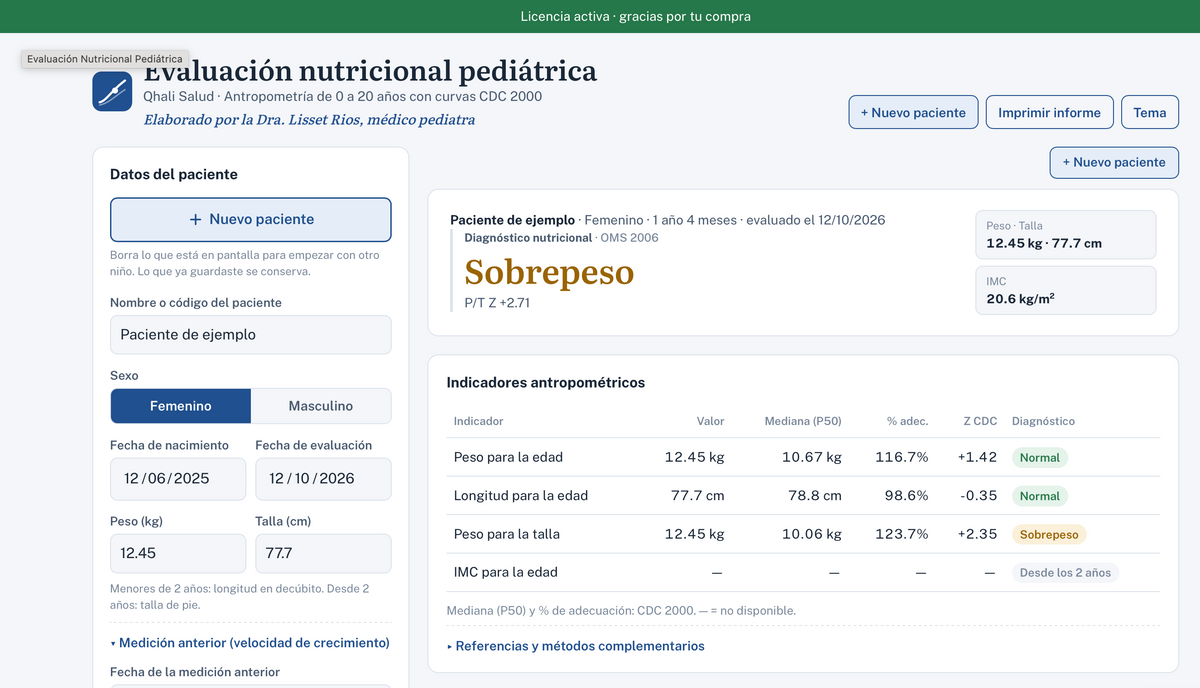
Task: Click the +2.35 Z score value
Action: point(977,534)
